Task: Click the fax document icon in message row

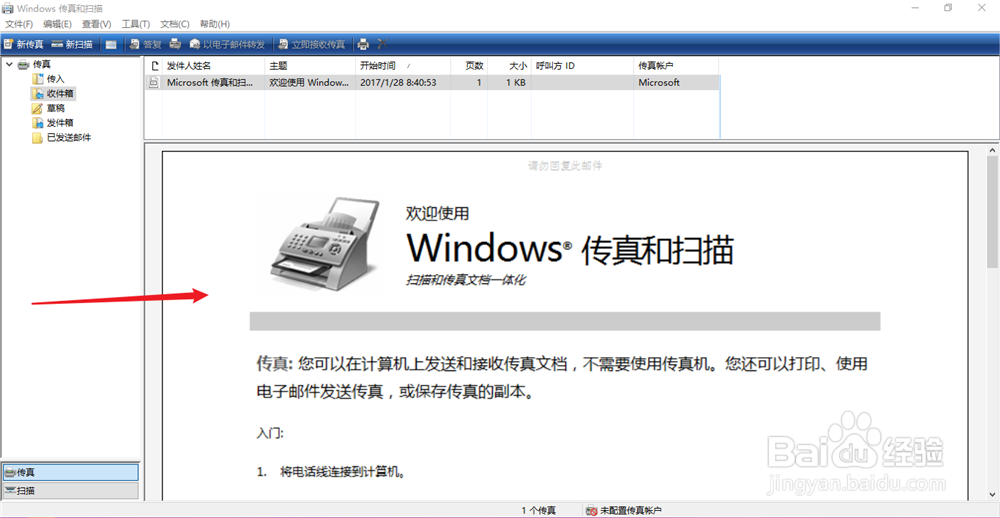Action: point(154,82)
